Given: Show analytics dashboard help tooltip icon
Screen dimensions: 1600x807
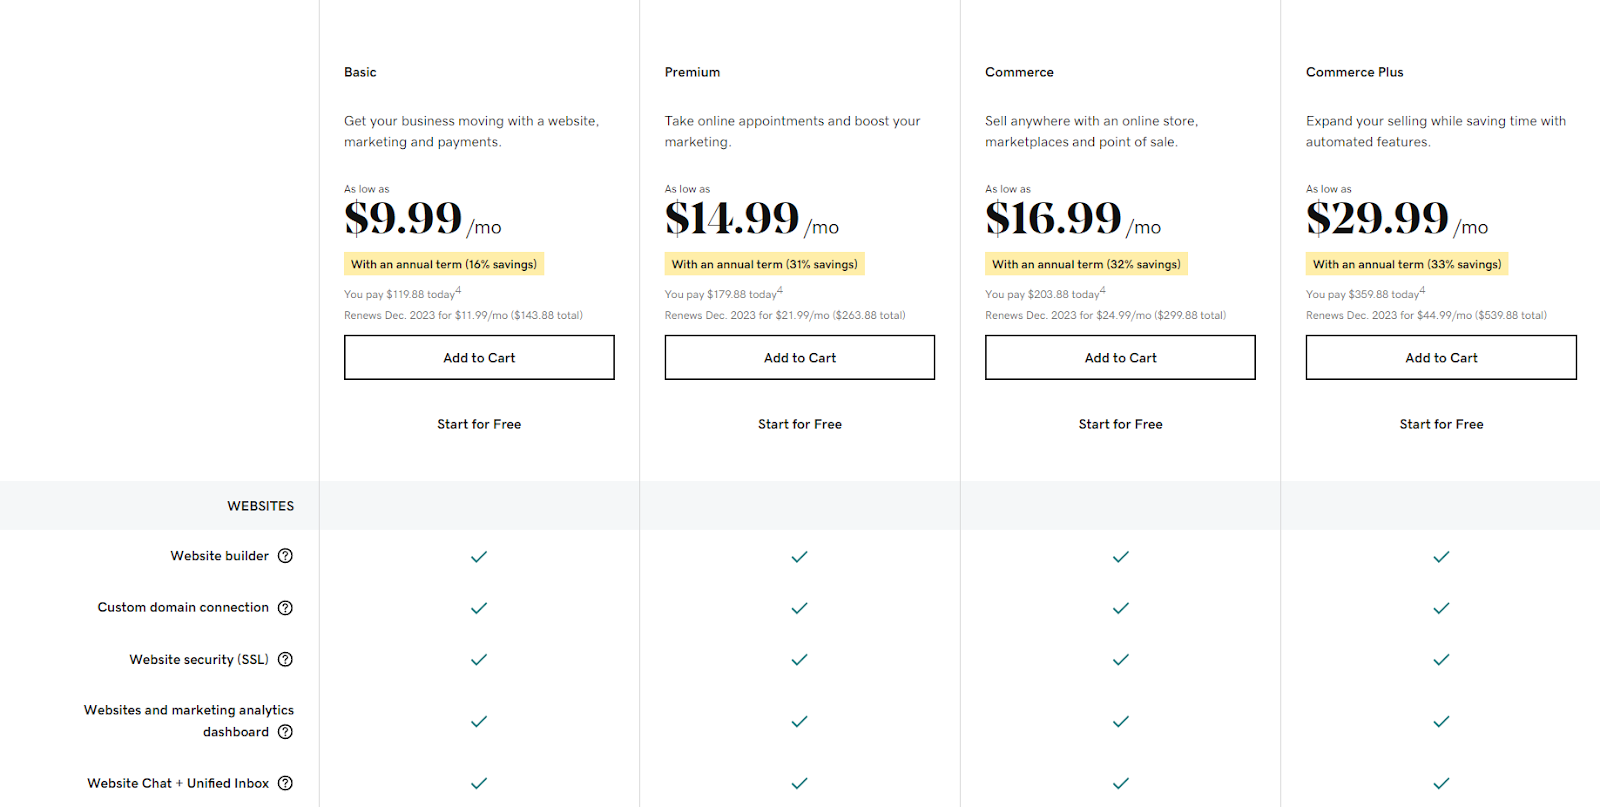Looking at the screenshot, I should [285, 732].
